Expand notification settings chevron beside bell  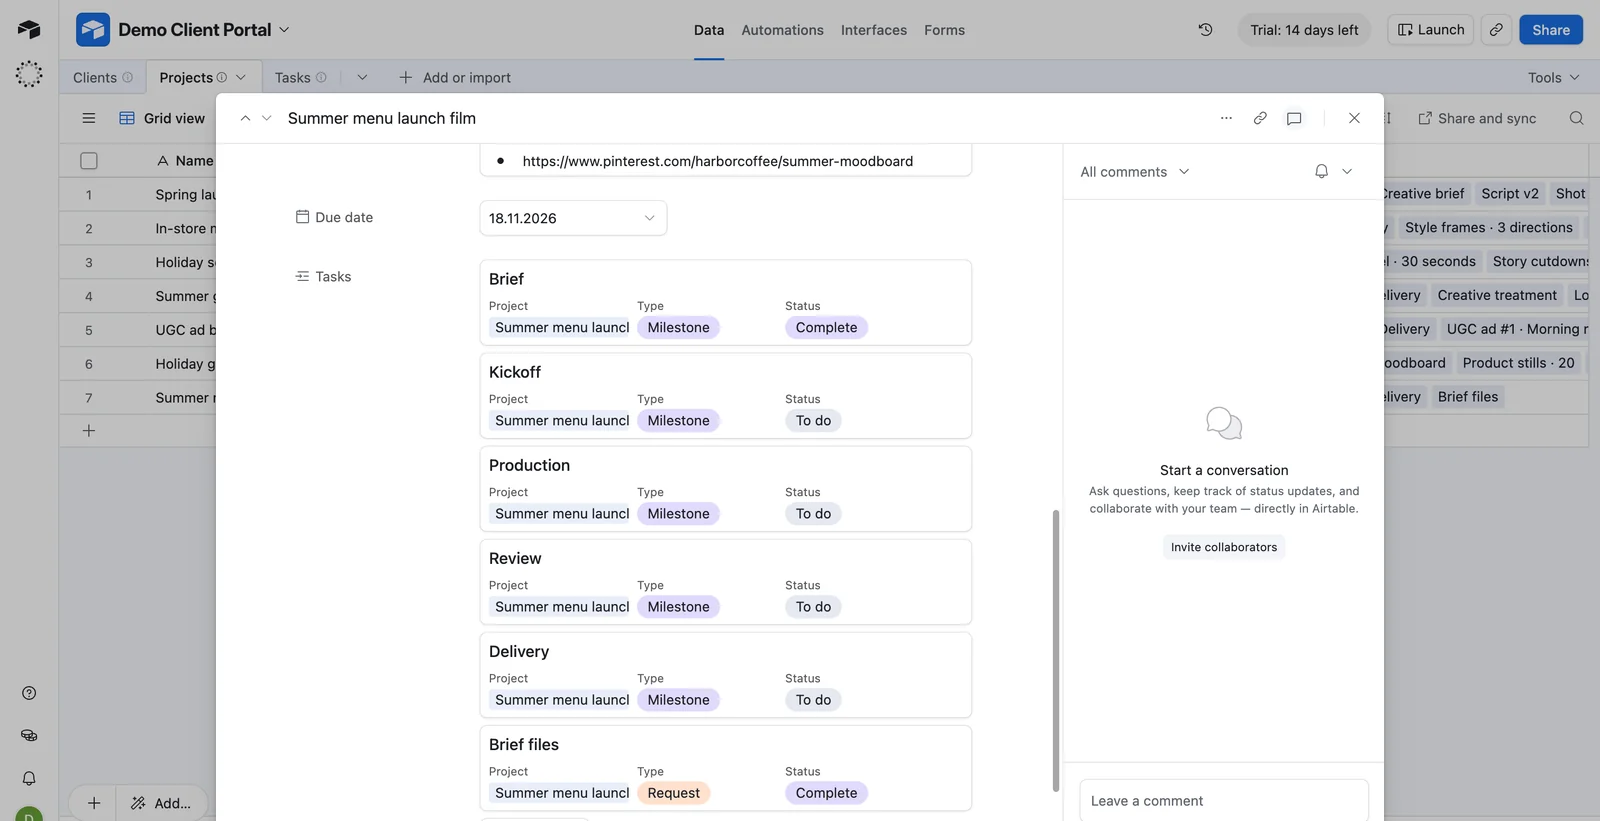(1347, 171)
